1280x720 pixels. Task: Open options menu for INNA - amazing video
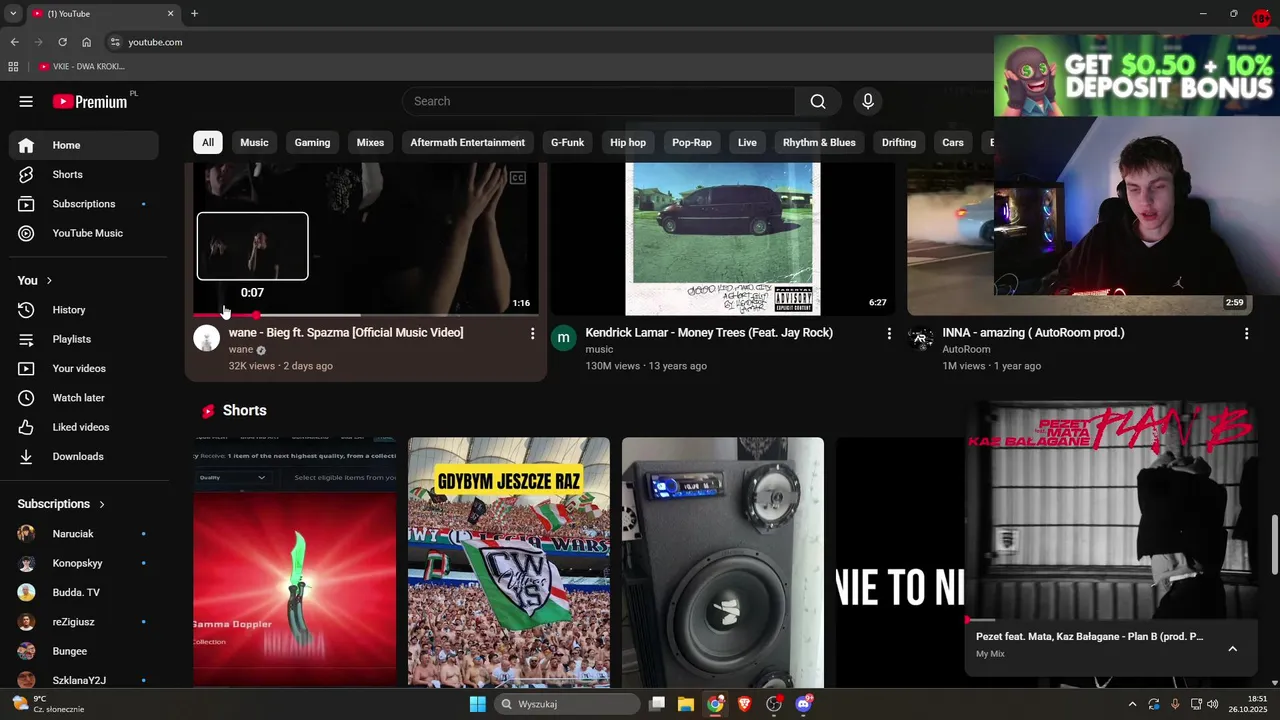[1246, 334]
